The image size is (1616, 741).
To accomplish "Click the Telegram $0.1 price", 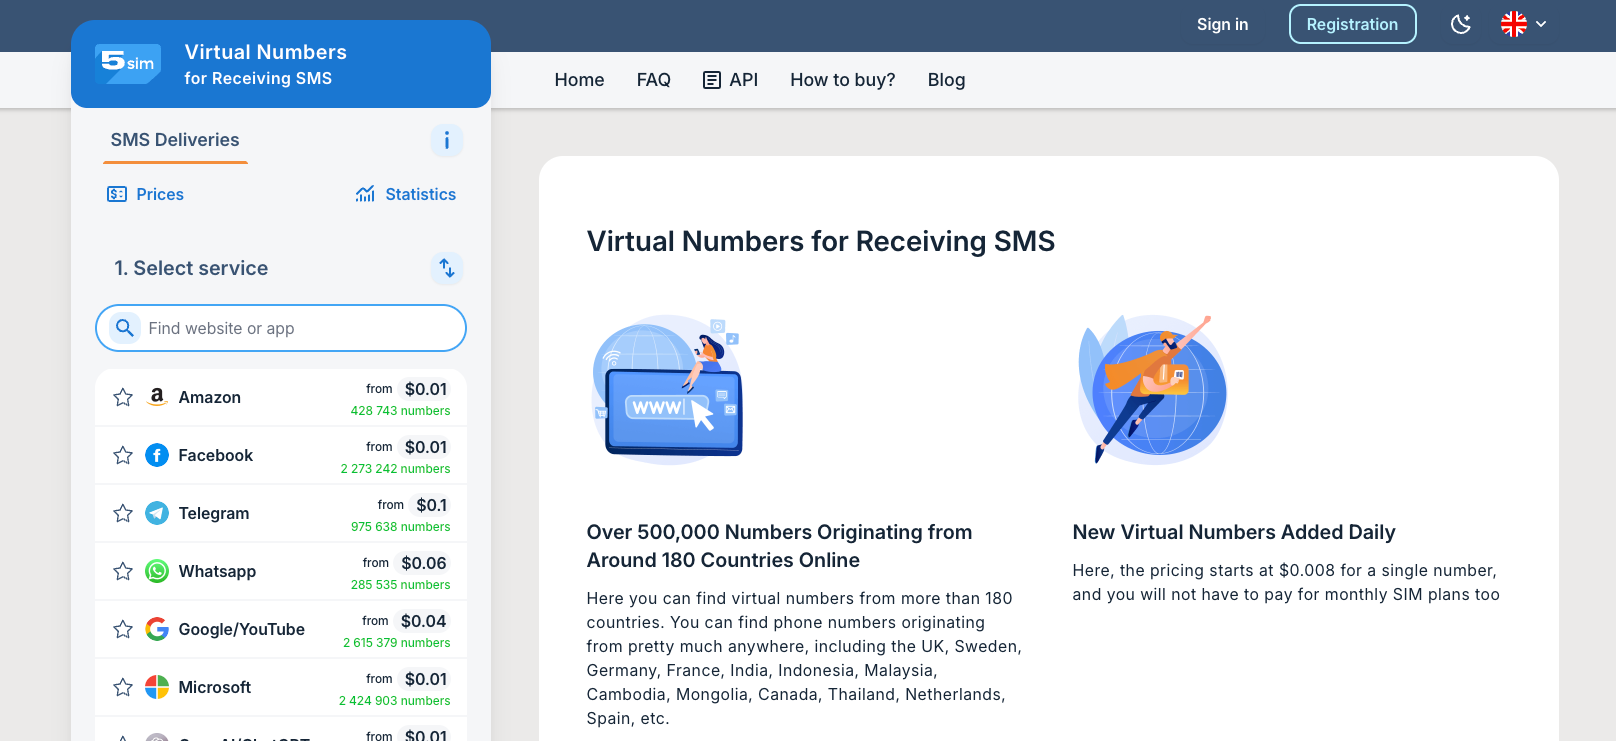I will (x=432, y=505).
